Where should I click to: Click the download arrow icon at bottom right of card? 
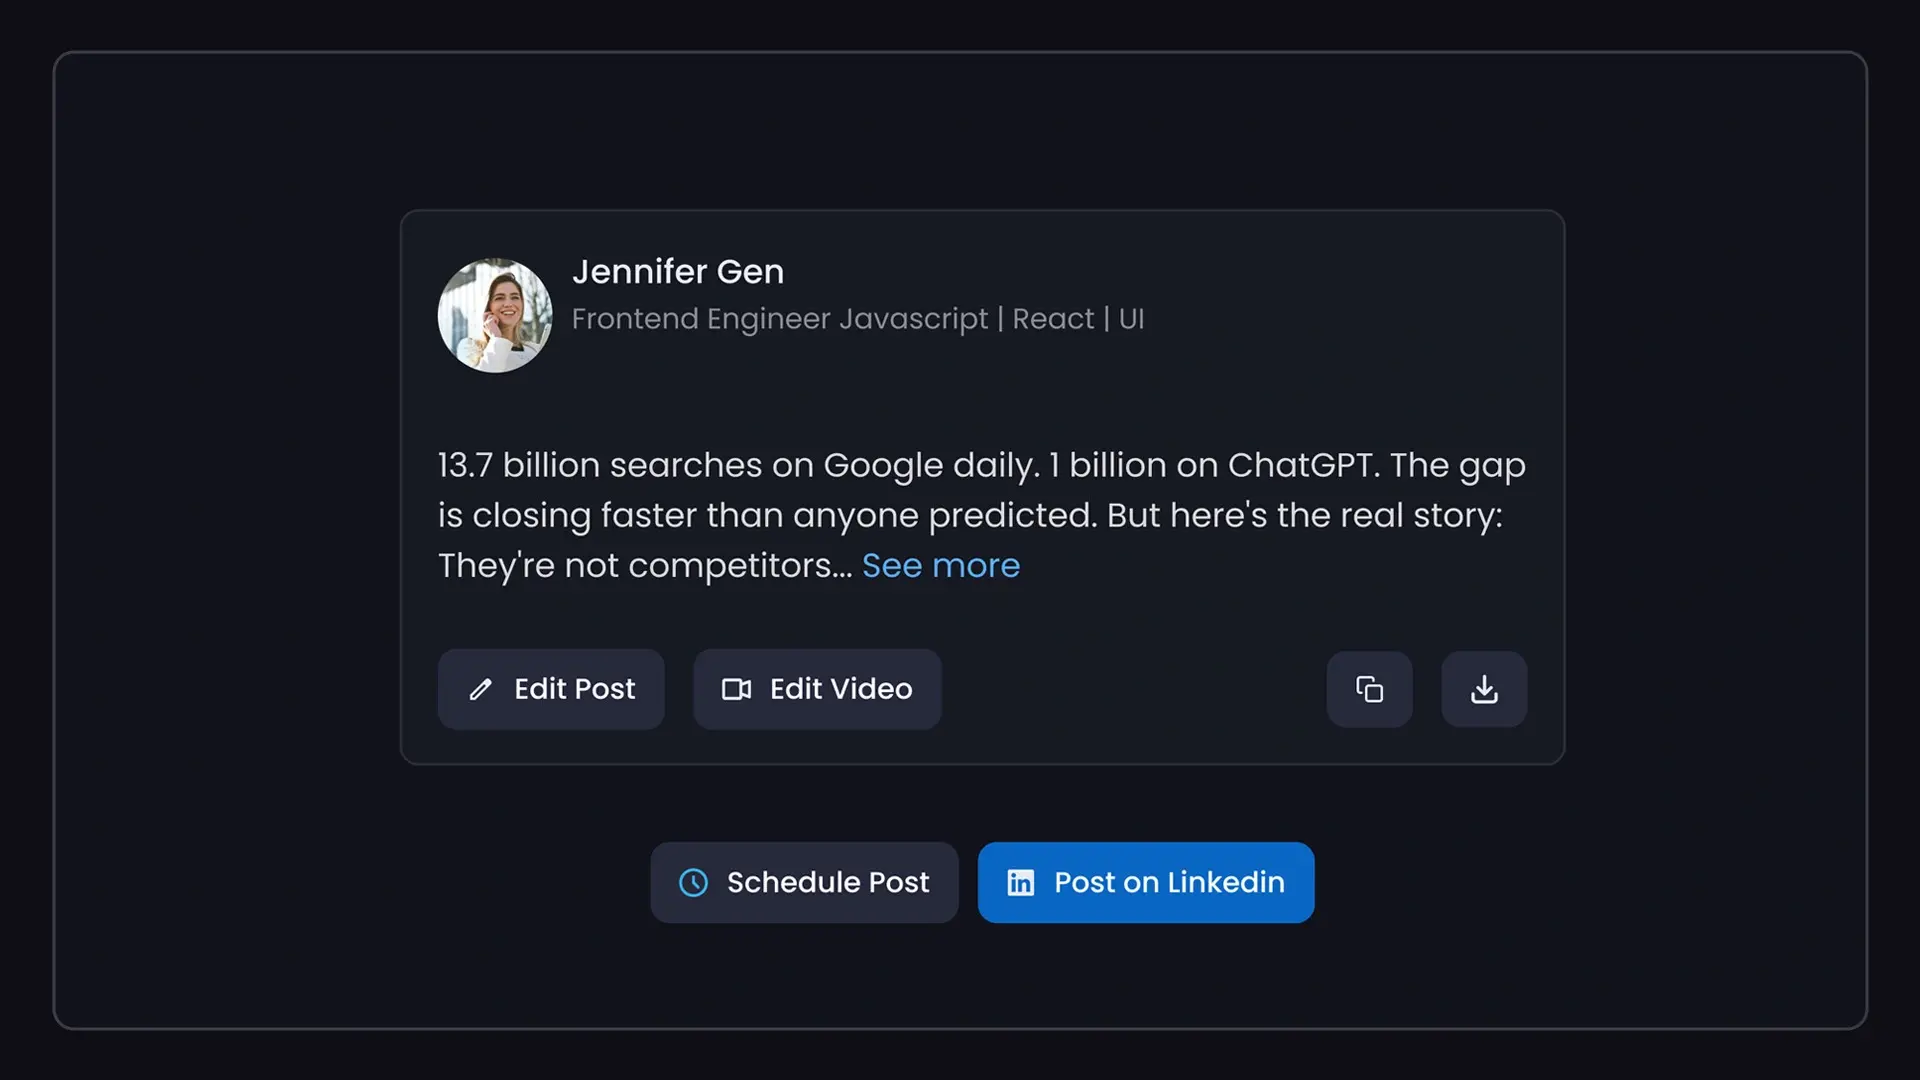(1484, 689)
